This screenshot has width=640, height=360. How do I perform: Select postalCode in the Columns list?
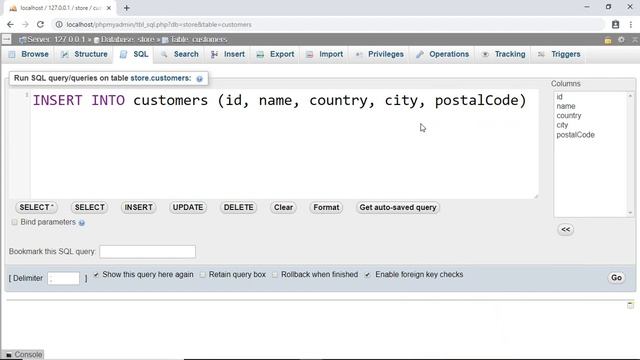(575, 135)
